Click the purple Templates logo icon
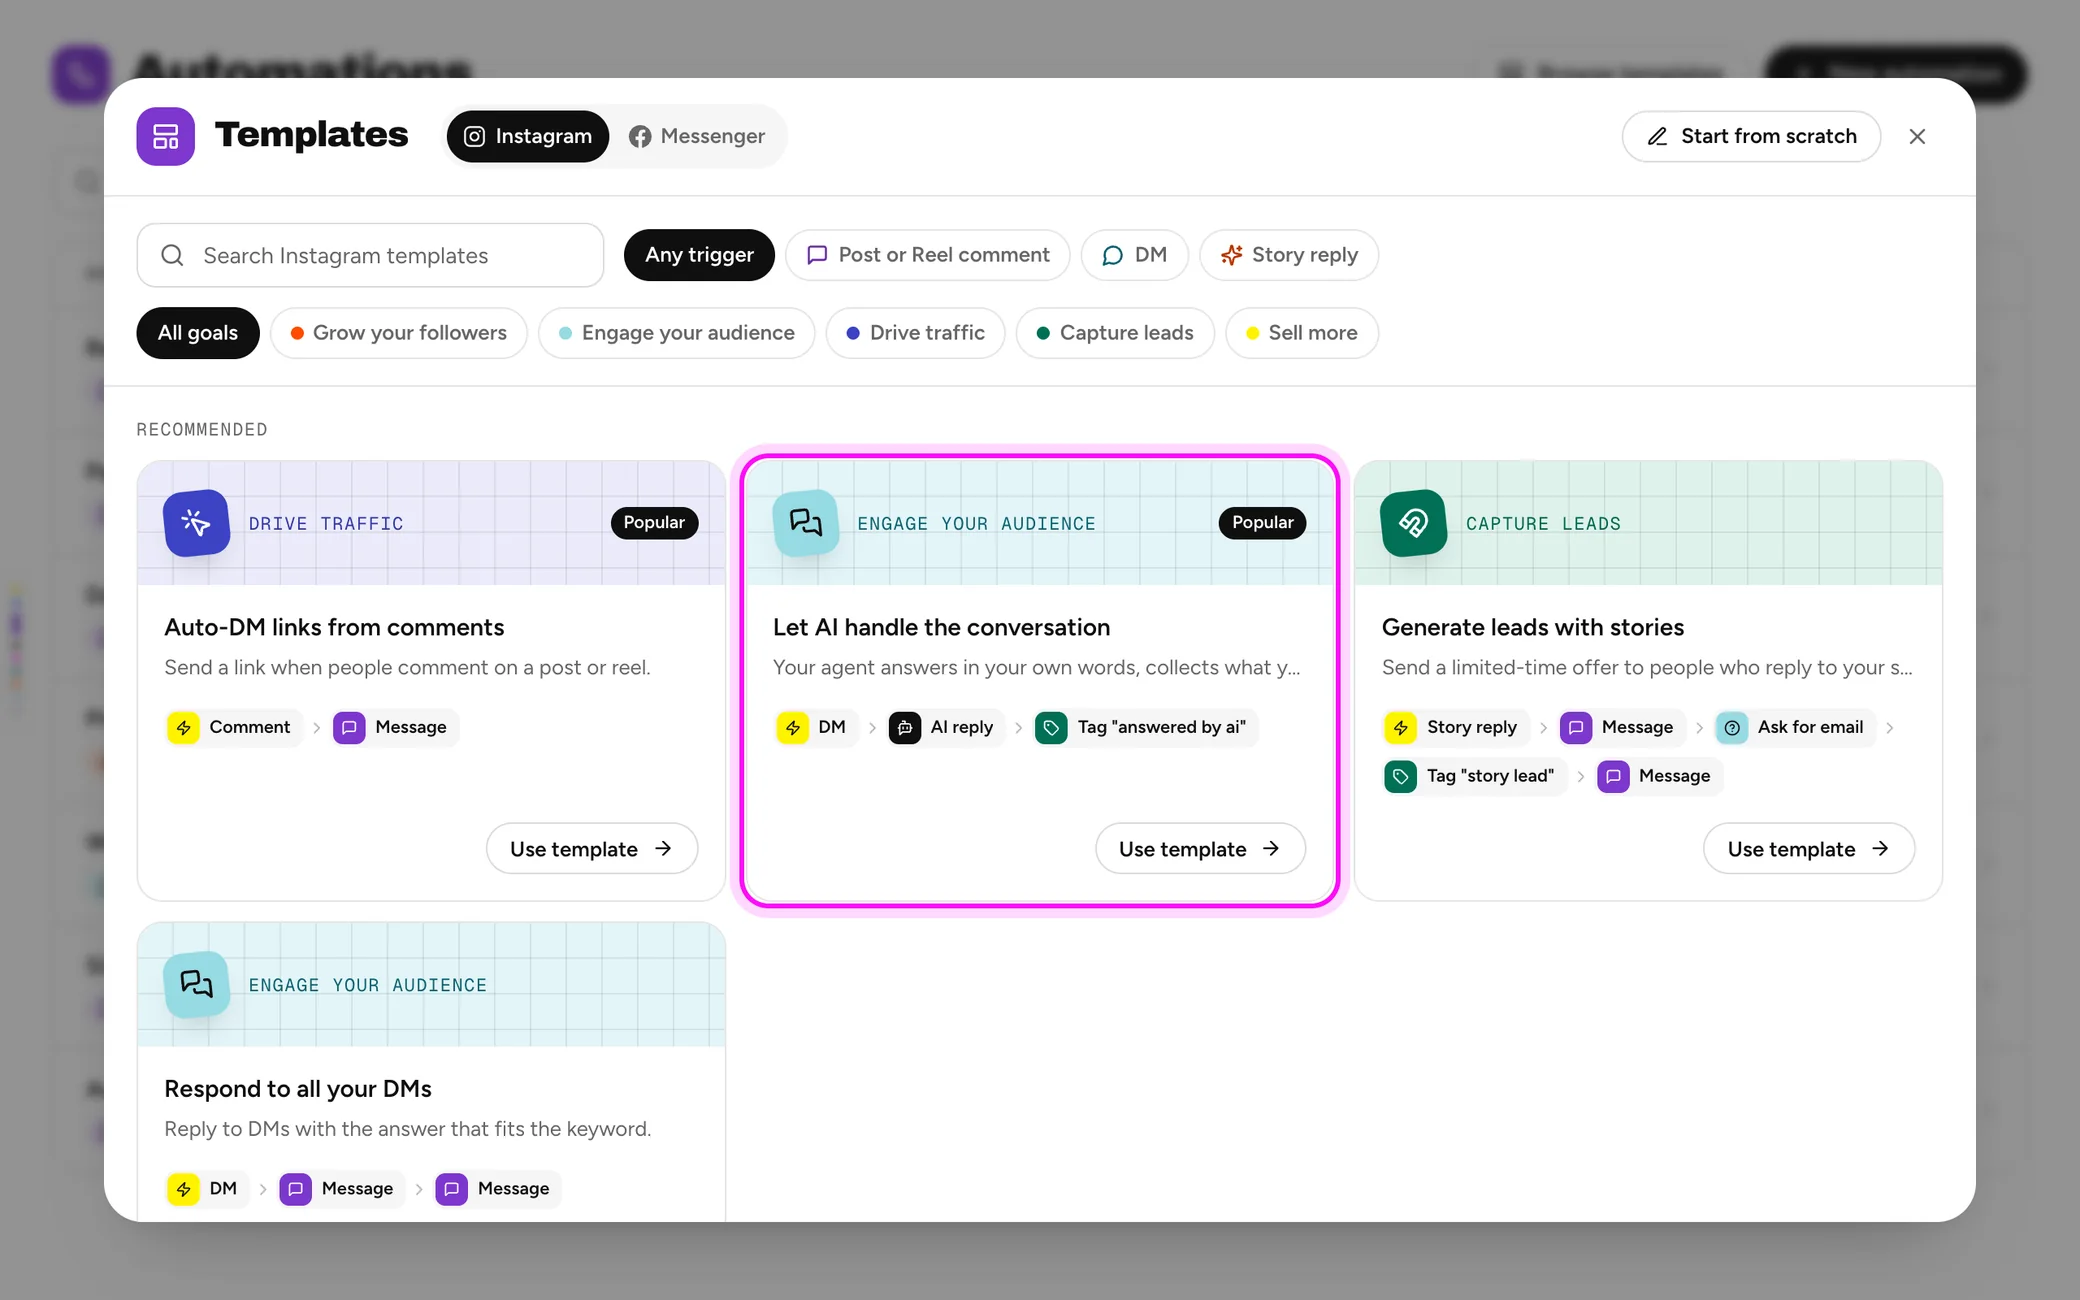The height and width of the screenshot is (1300, 2080). (x=165, y=136)
